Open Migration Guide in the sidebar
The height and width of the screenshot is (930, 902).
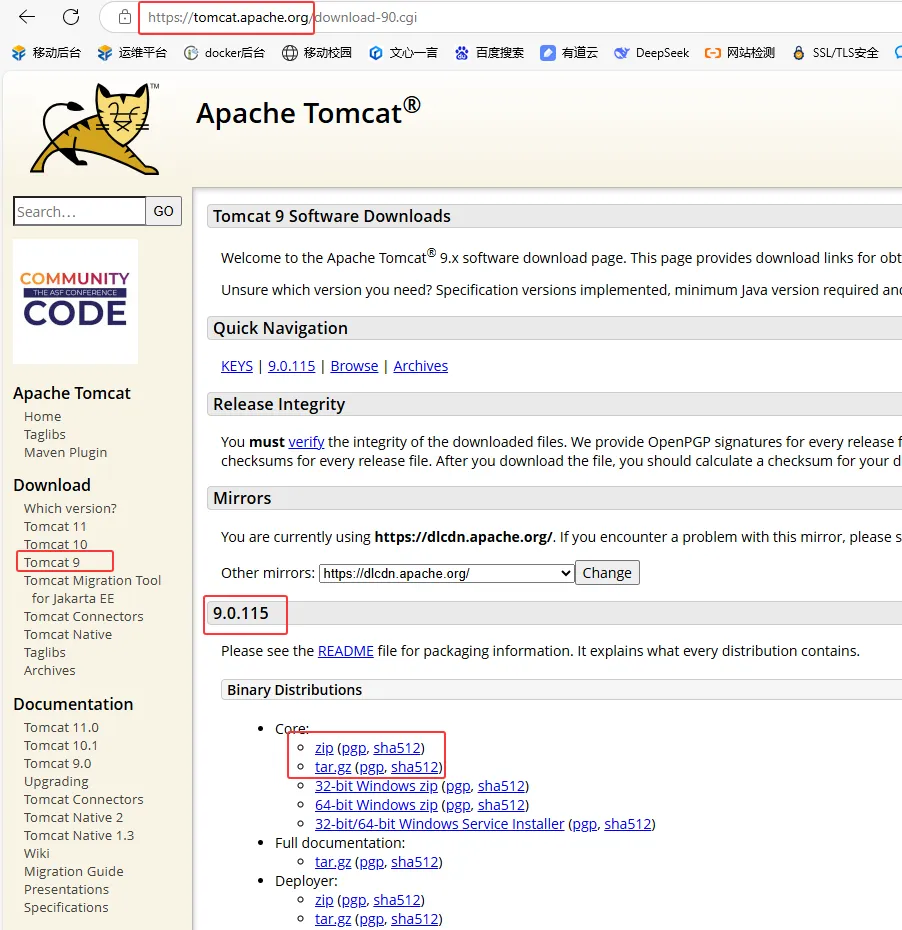pyautogui.click(x=74, y=871)
